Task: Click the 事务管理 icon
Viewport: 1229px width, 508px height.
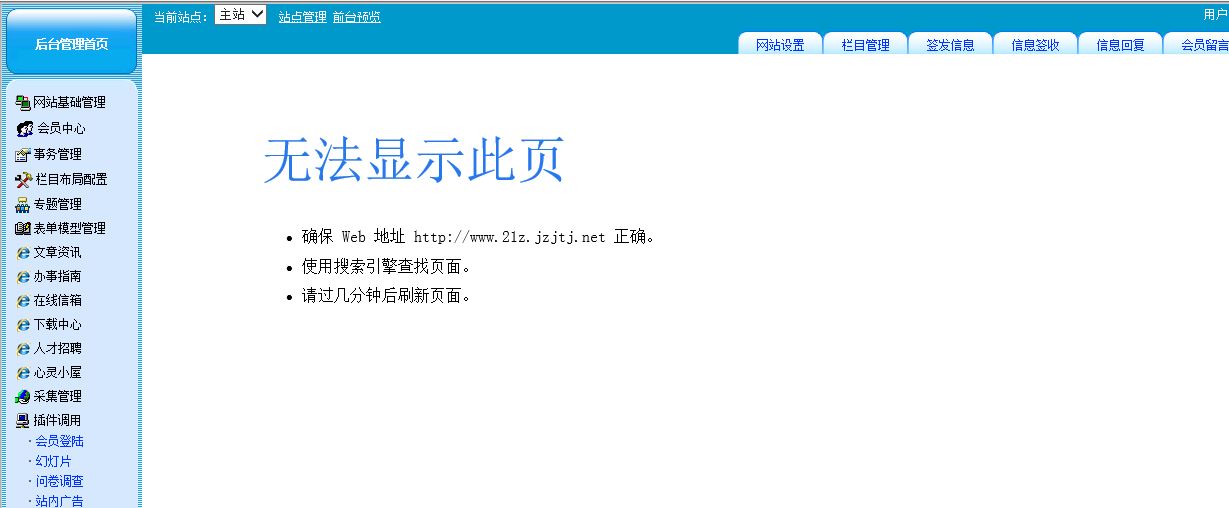Action: [23, 154]
